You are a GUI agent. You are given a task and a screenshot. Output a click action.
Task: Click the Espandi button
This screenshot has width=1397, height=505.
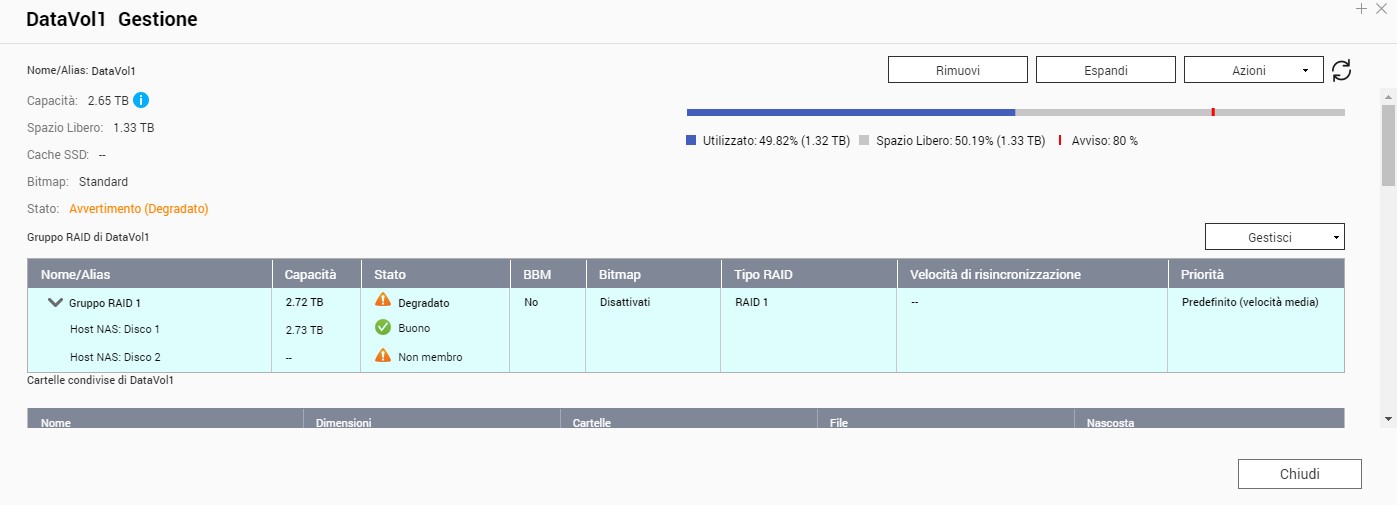coord(1105,70)
